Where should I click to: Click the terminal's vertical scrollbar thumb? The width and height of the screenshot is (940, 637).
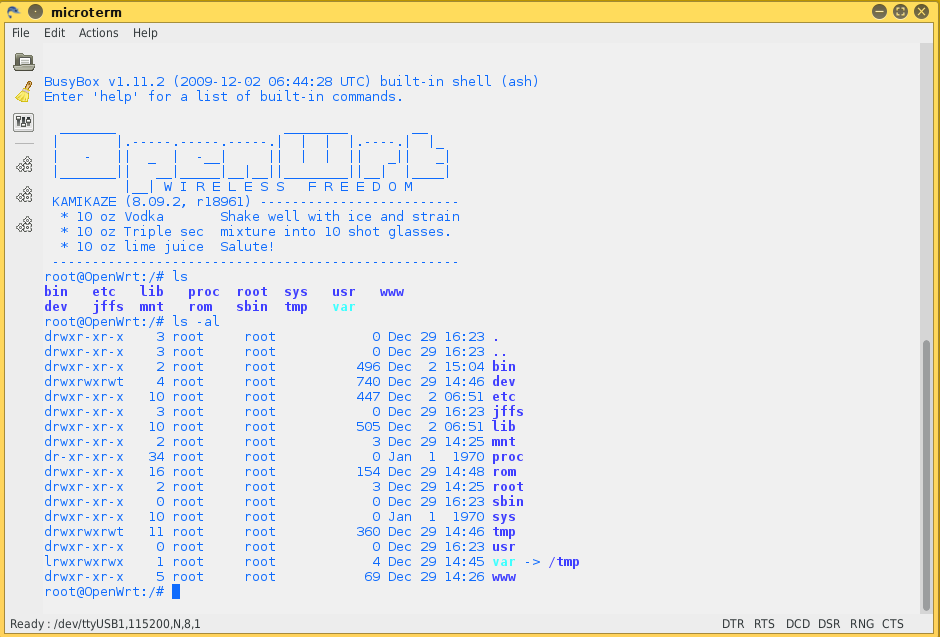pos(926,475)
